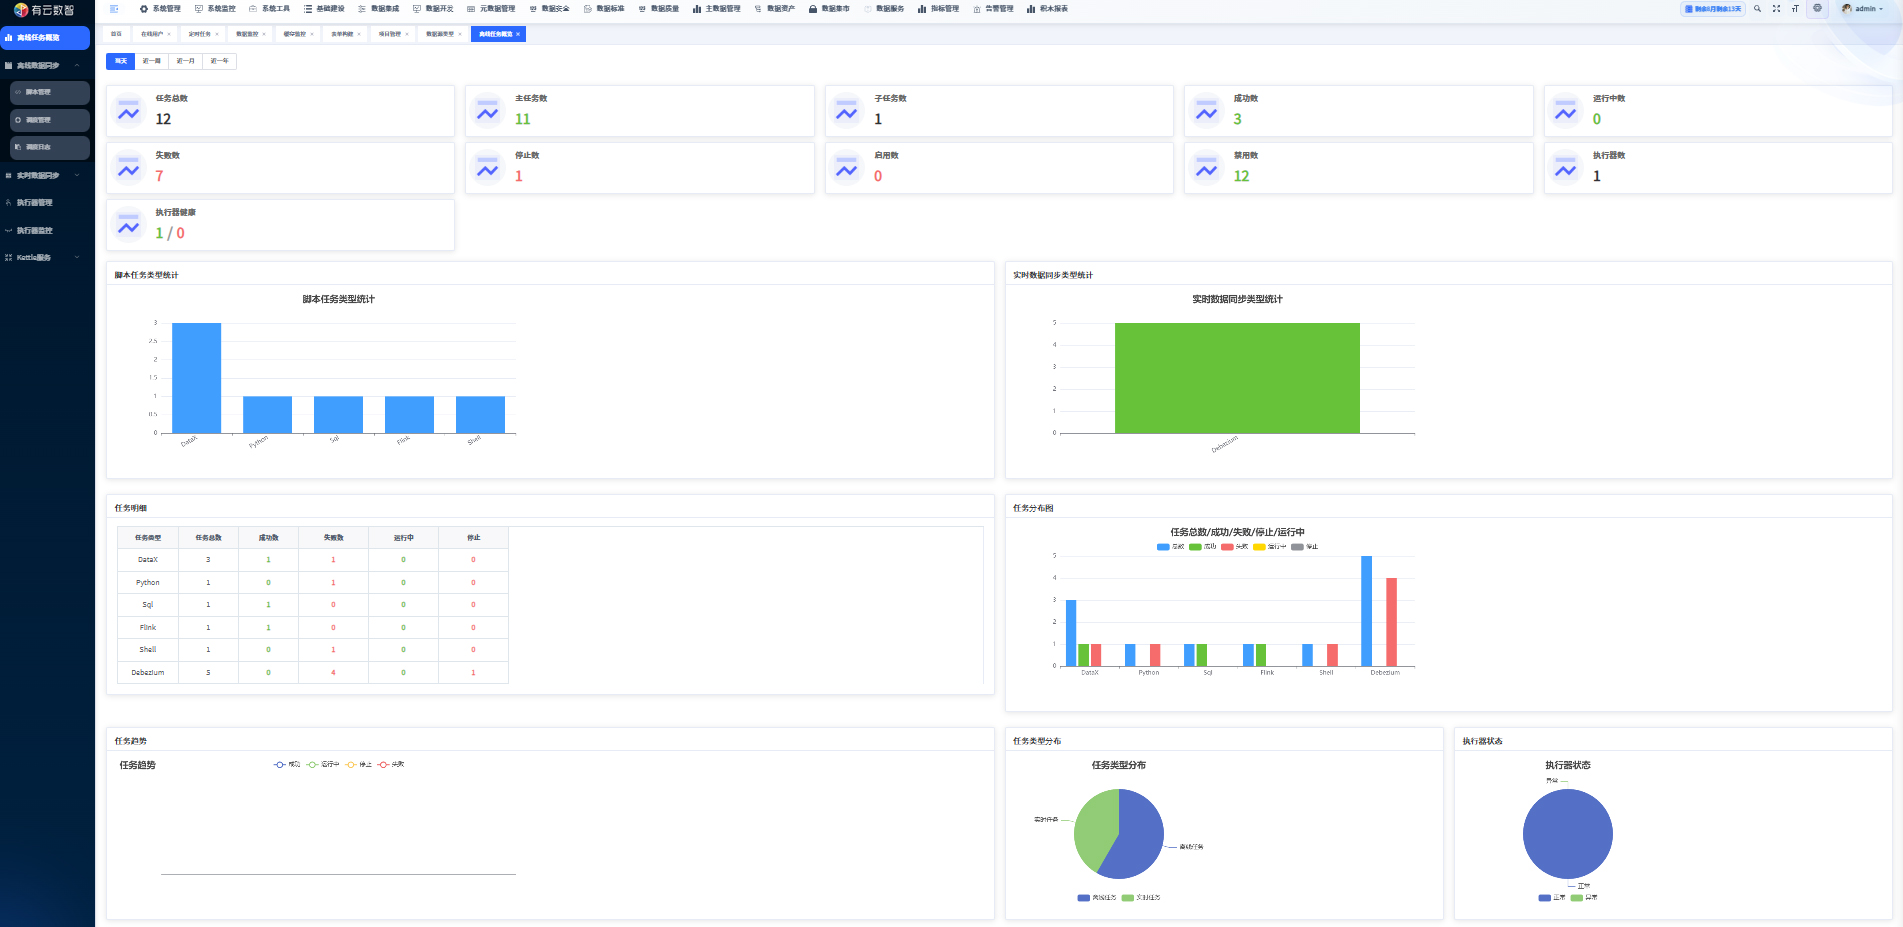
Task: Open 脚本管理 in the sidebar
Action: click(x=50, y=92)
